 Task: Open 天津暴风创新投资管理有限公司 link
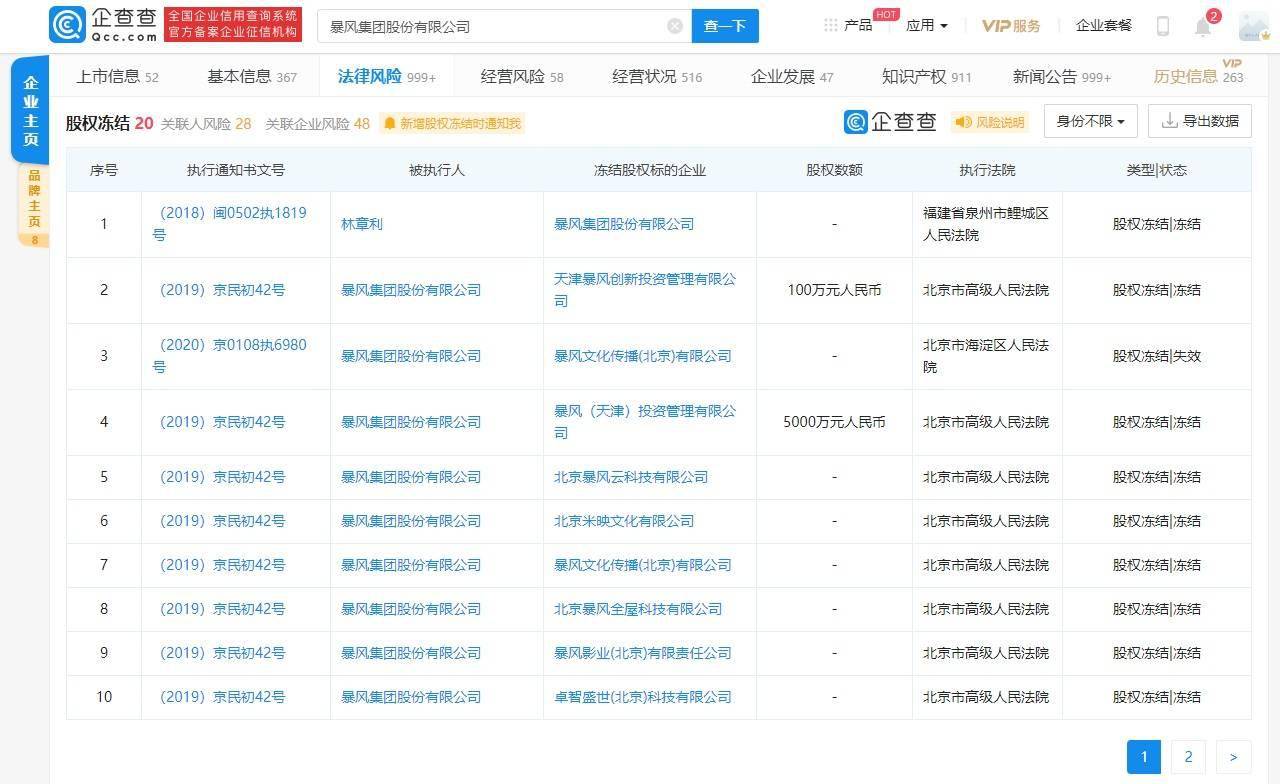tap(645, 290)
